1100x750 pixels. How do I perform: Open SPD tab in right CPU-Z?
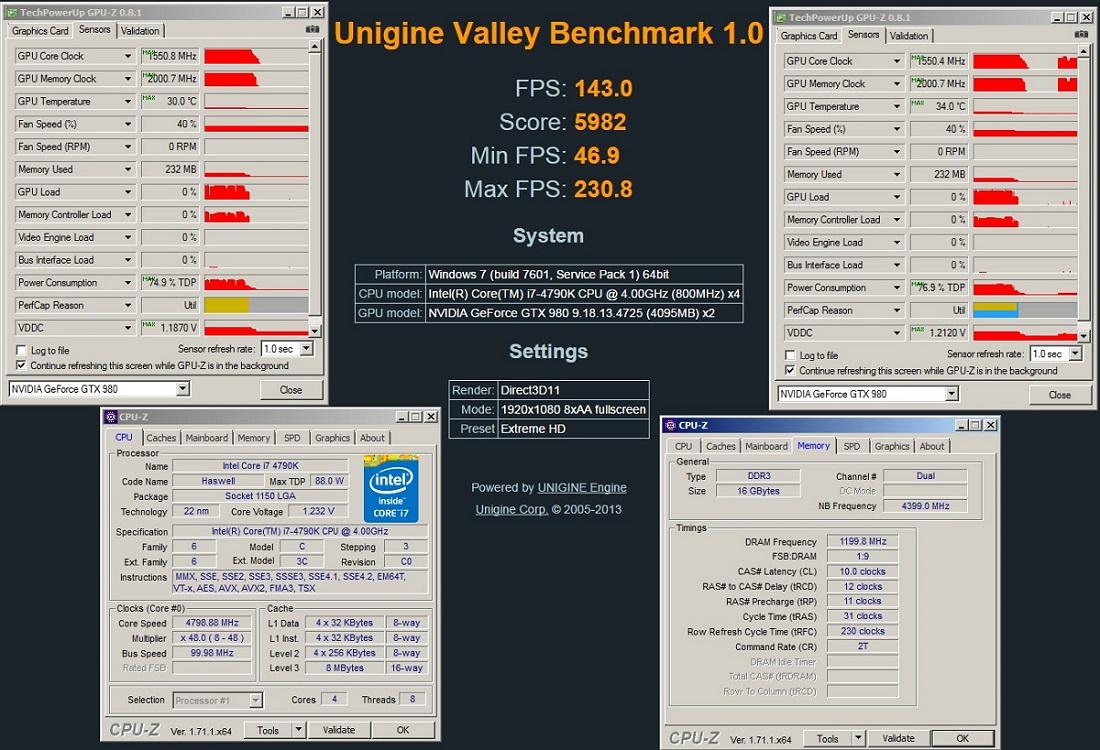[x=852, y=446]
